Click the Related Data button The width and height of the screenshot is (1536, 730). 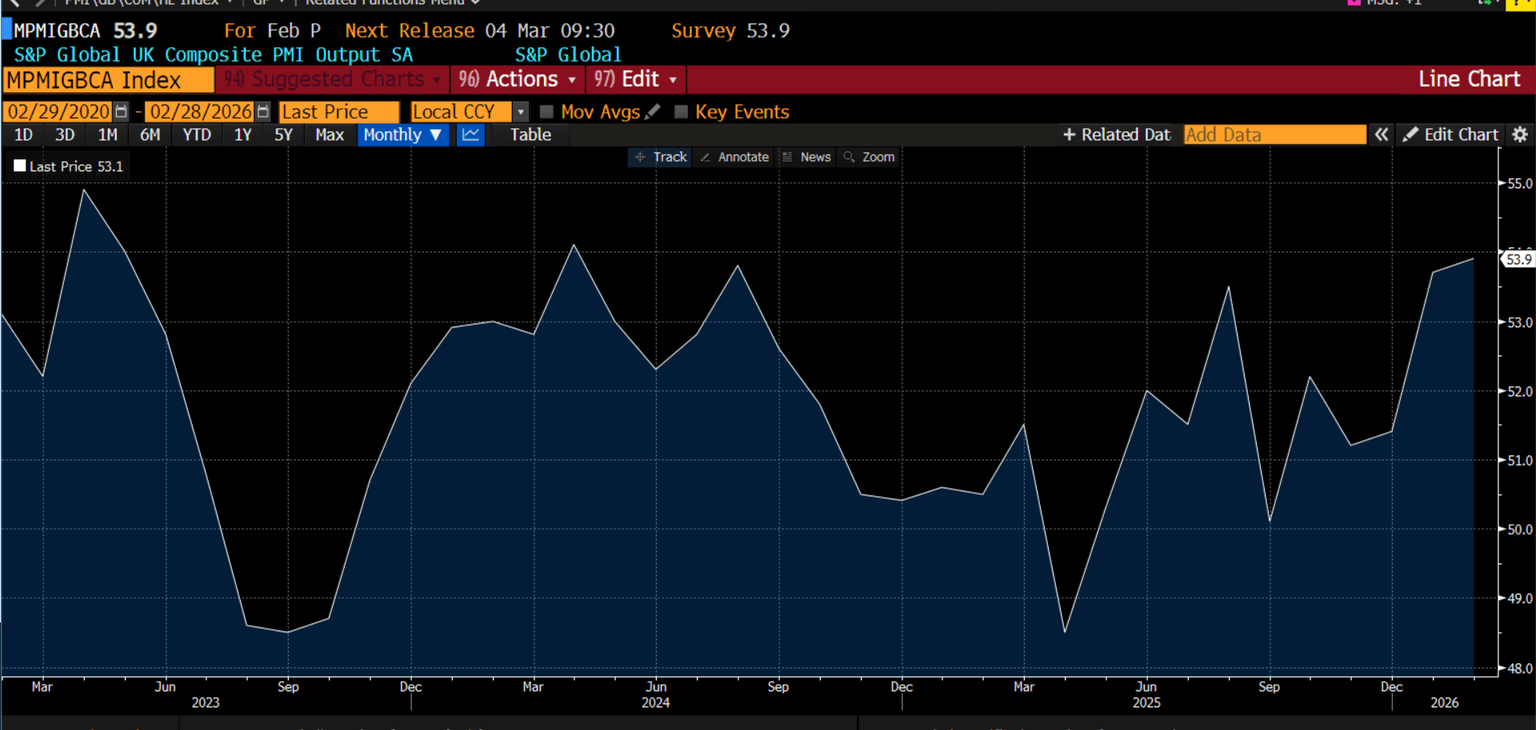(x=1116, y=135)
